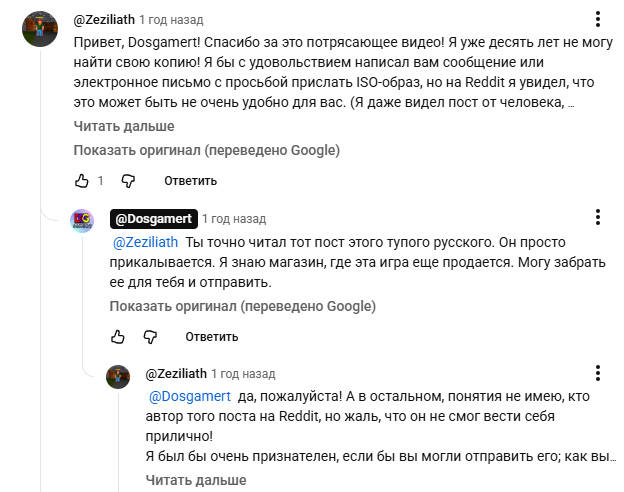This screenshot has width=624, height=492.
Task: Expand the top comment with 'Читать дальше'
Action: click(124, 126)
